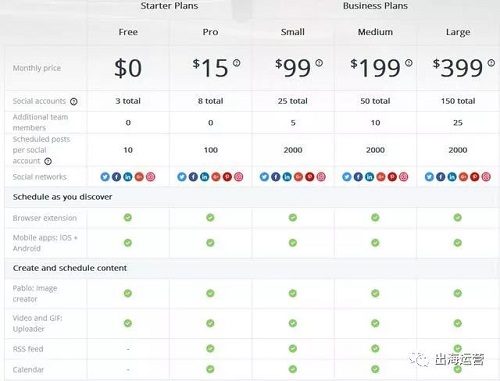Click the Instagram icon in the Pro plan column
This screenshot has height=381, width=500.
[x=238, y=177]
